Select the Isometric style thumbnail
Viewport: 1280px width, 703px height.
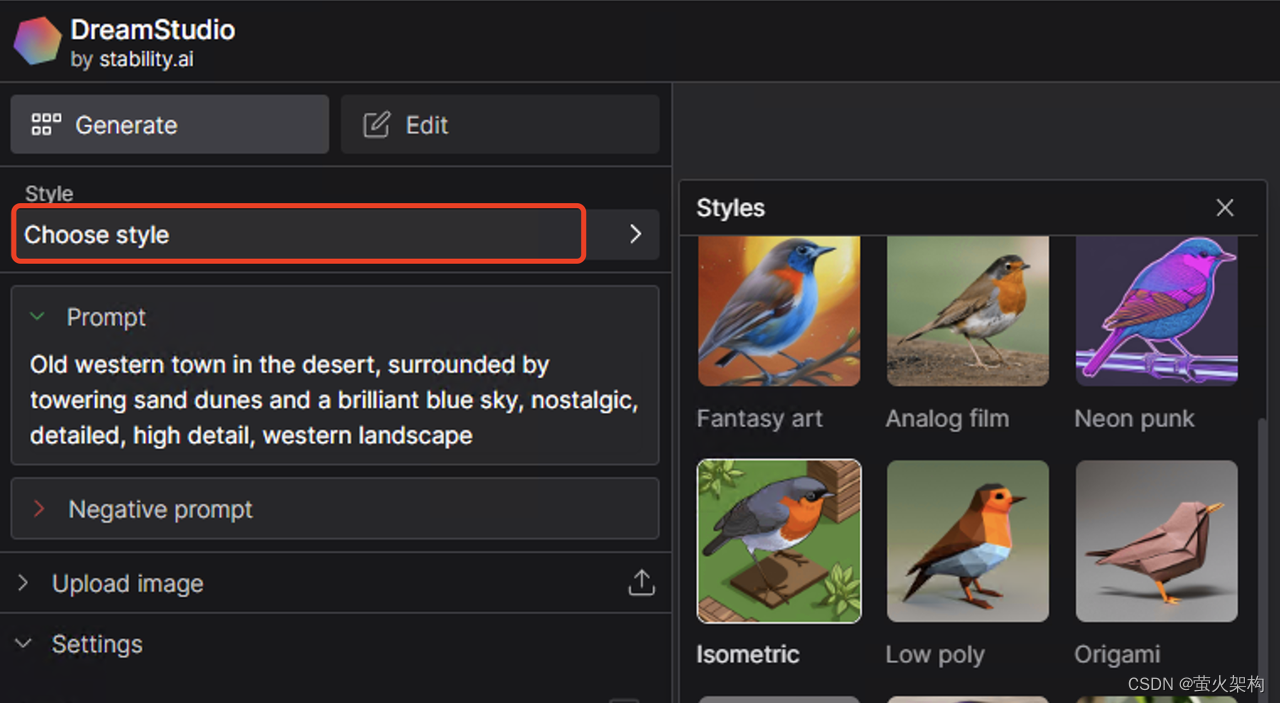[x=779, y=541]
